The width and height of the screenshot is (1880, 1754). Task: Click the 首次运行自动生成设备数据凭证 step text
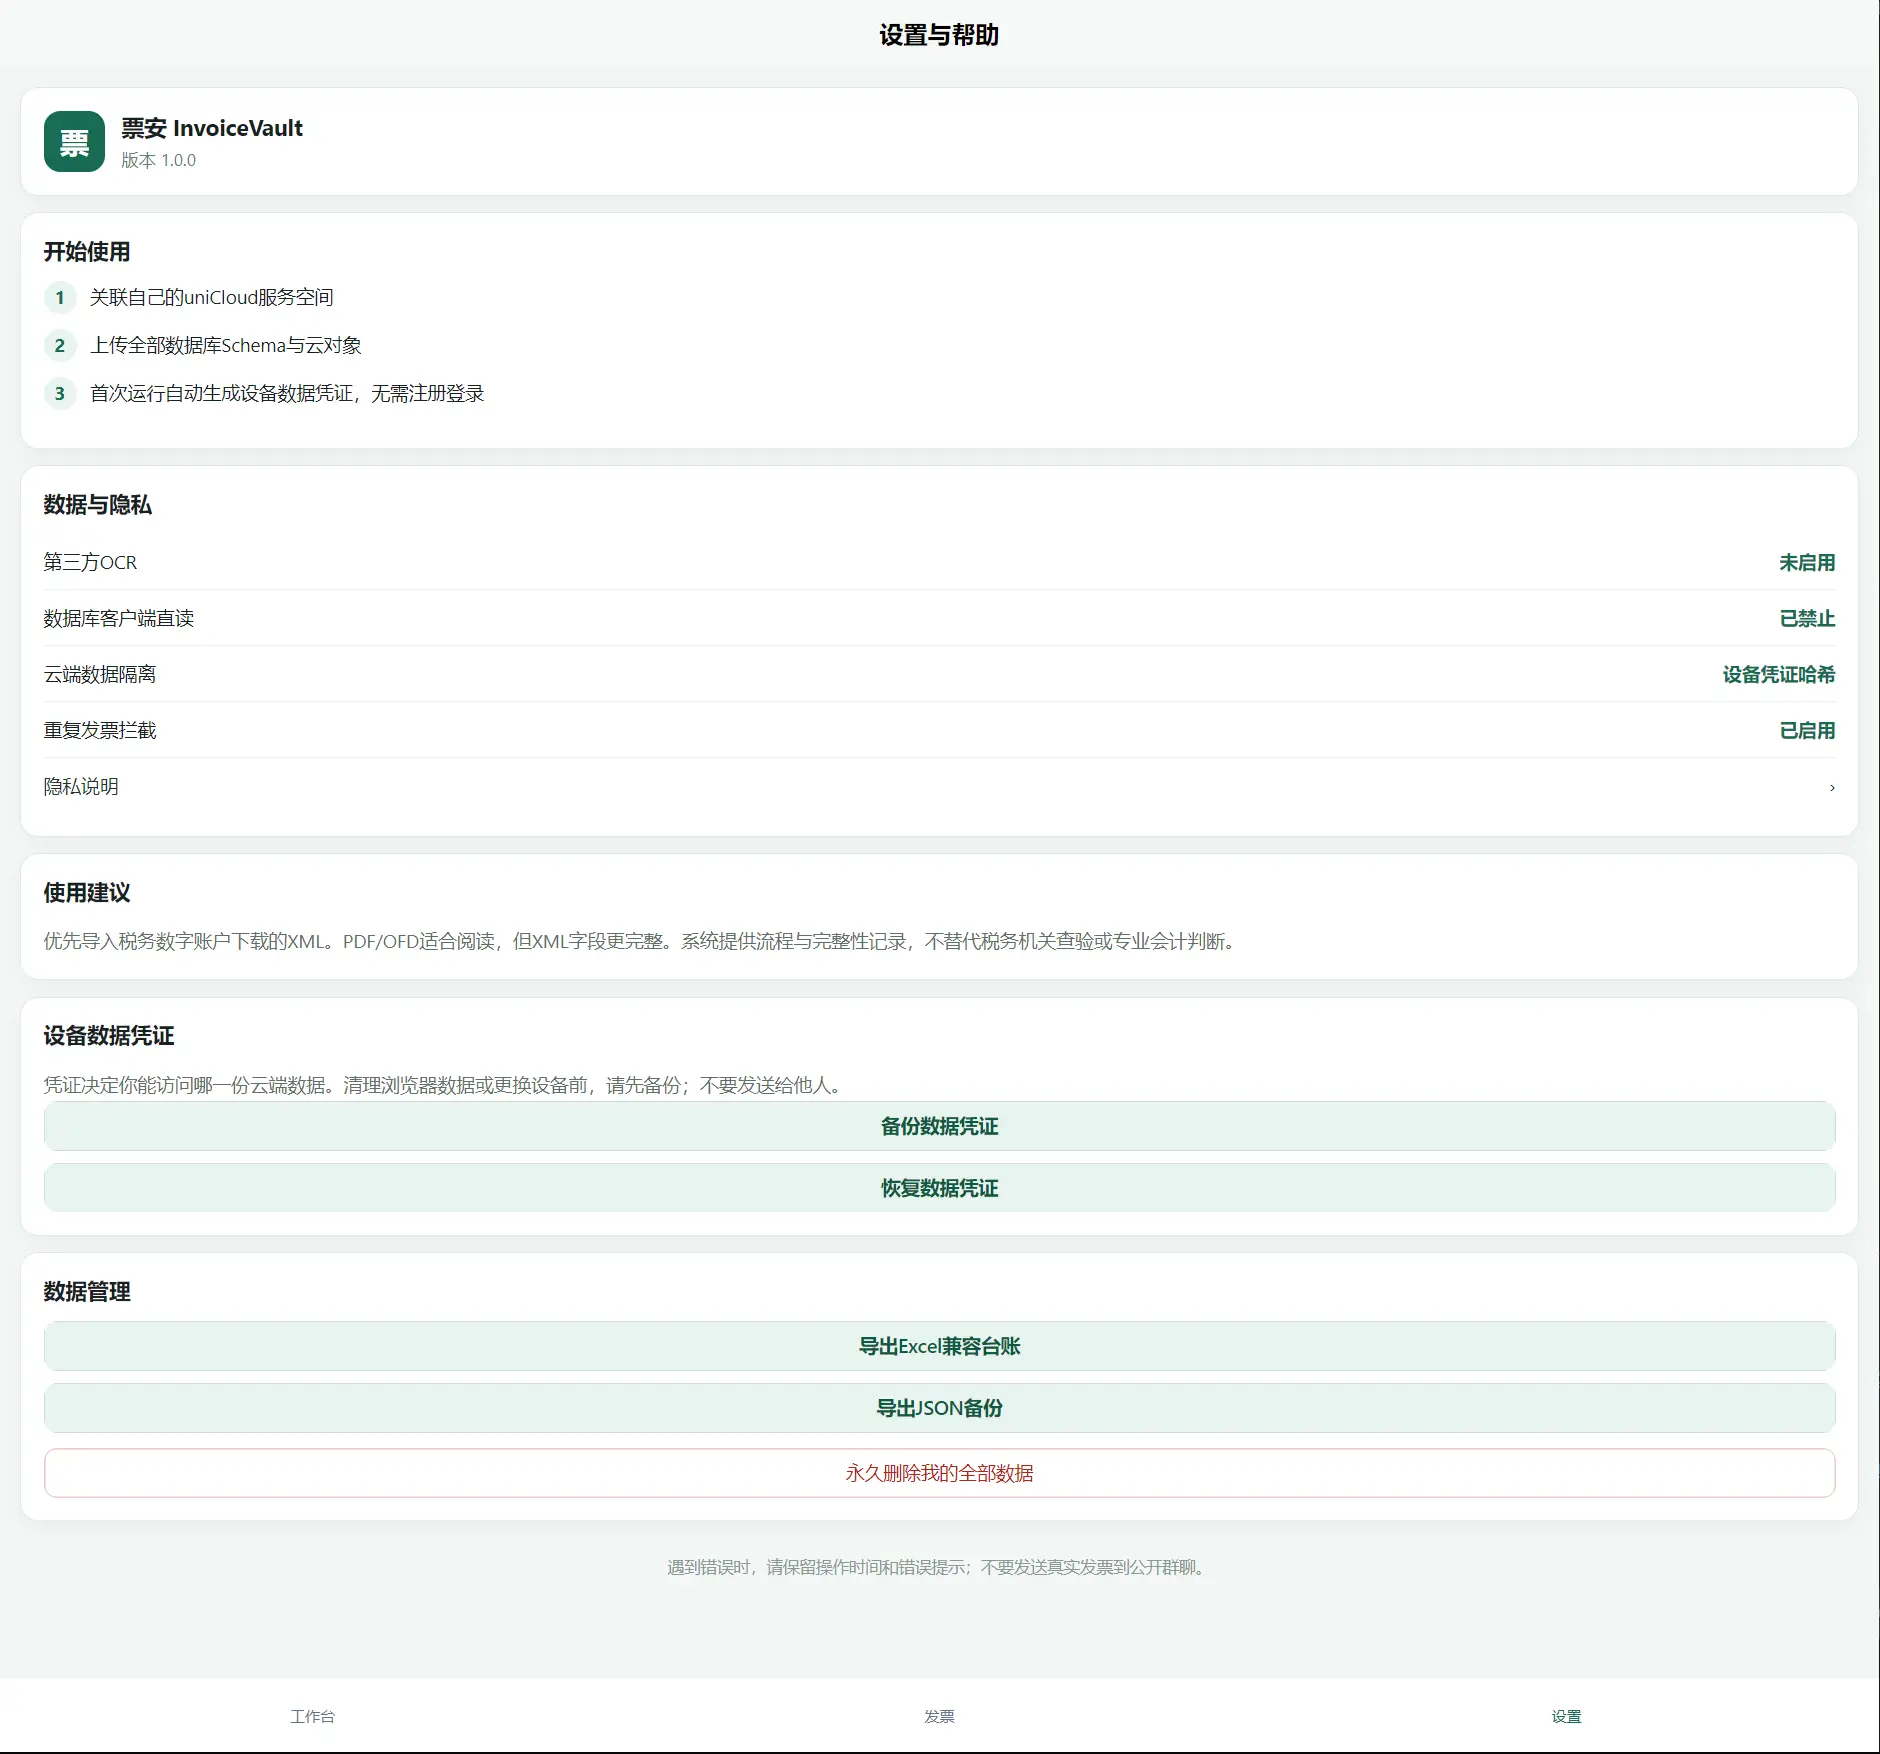pos(287,393)
